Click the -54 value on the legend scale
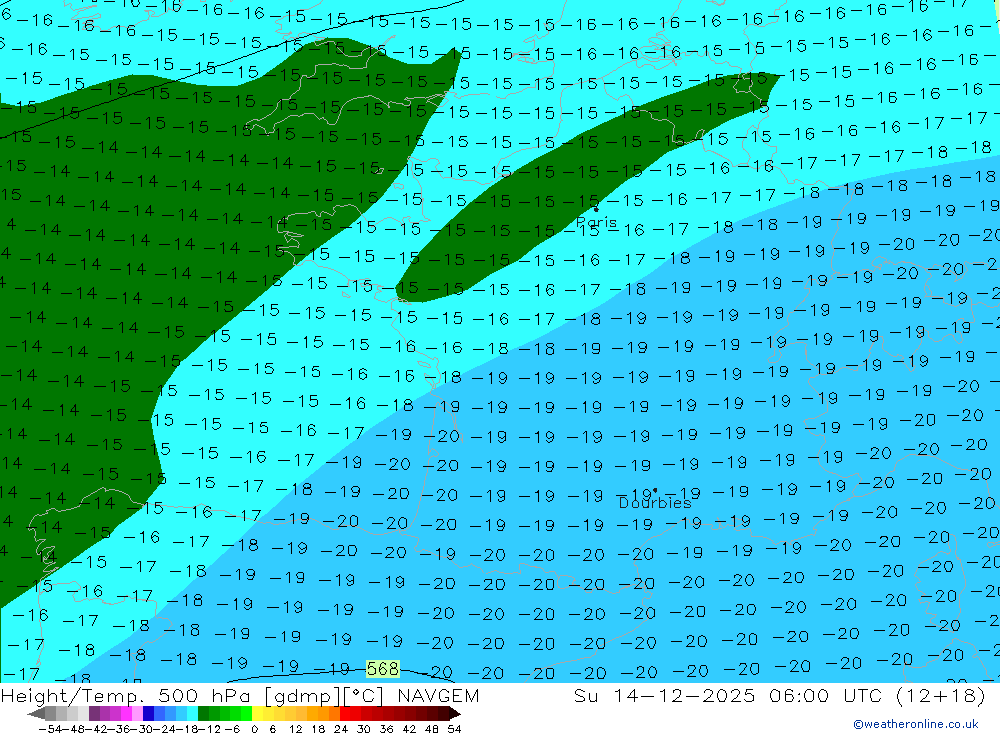Image resolution: width=1000 pixels, height=733 pixels. (50, 729)
